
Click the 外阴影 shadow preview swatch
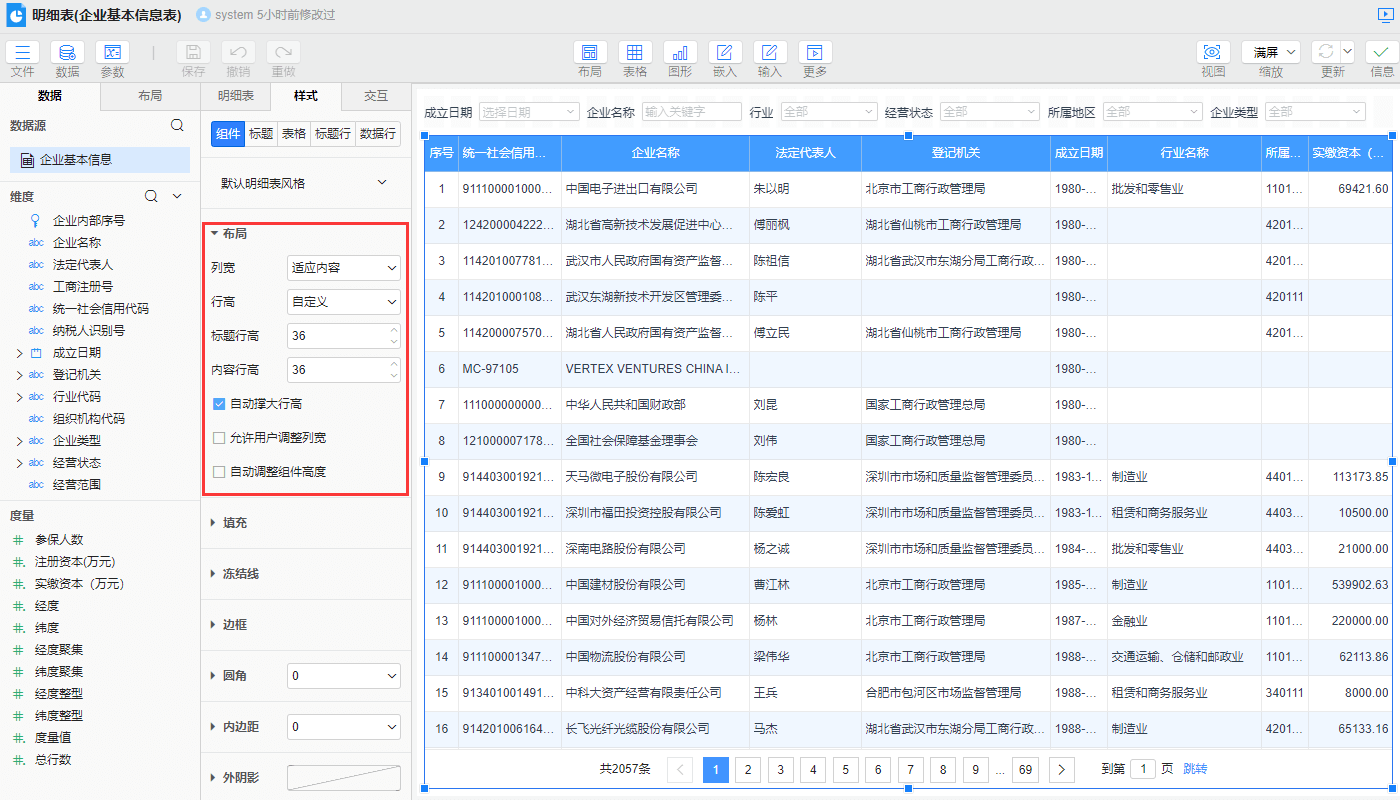[x=343, y=778]
